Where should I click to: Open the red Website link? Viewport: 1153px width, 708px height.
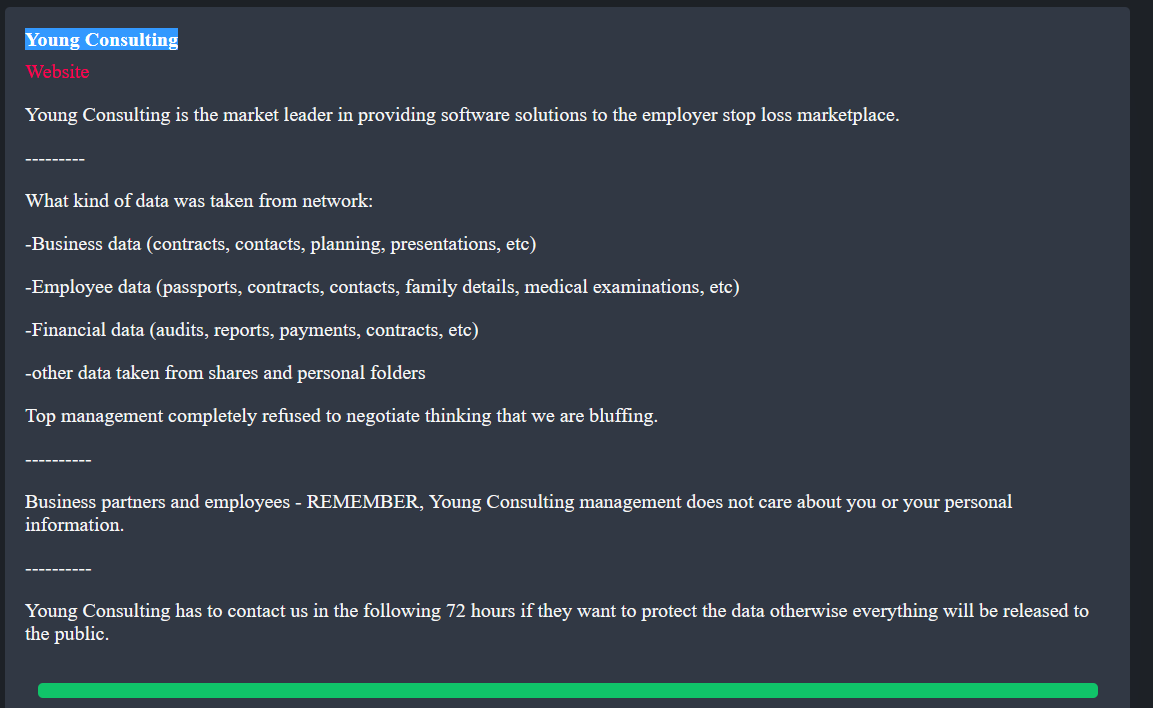[x=57, y=72]
